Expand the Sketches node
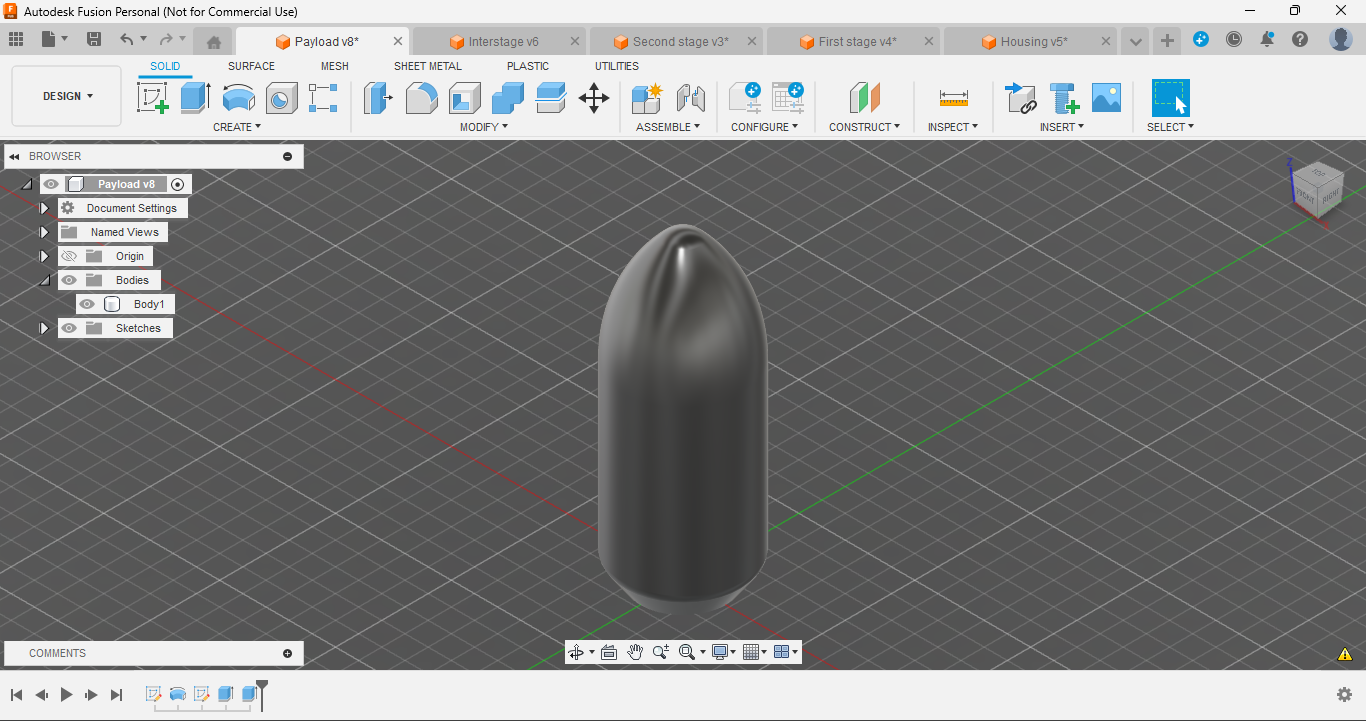This screenshot has height=721, width=1366. [44, 328]
